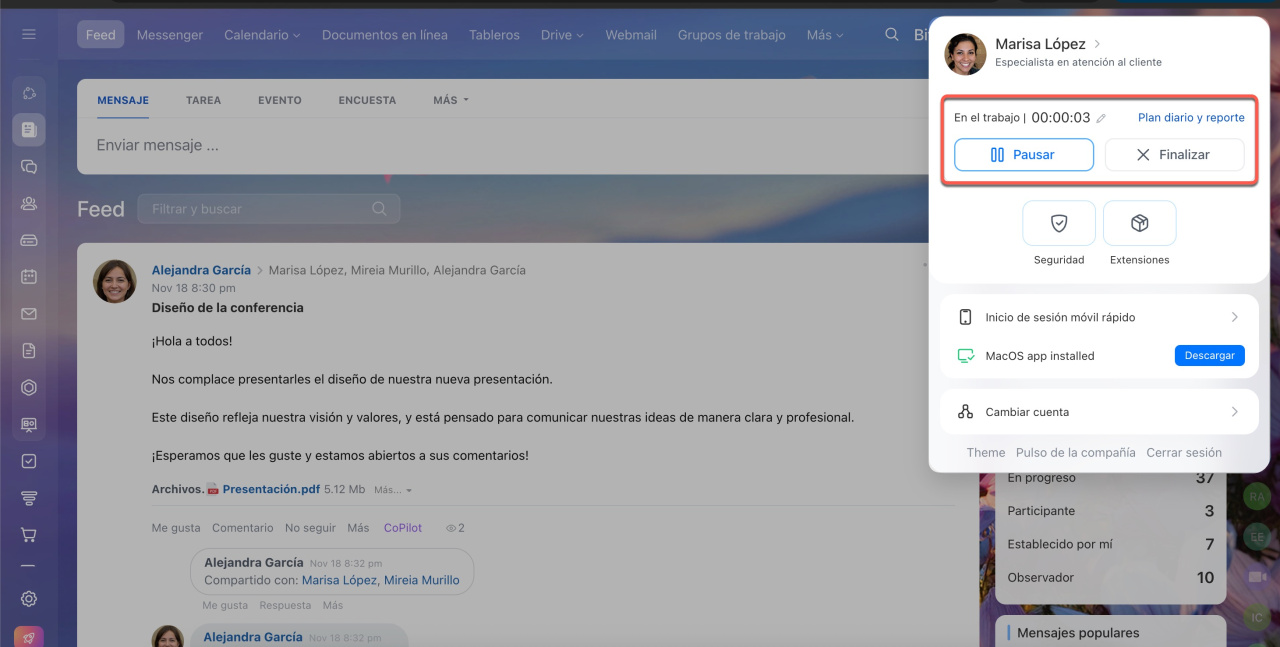Open the Presentación.pdf attachment
This screenshot has width=1280, height=647.
271,490
